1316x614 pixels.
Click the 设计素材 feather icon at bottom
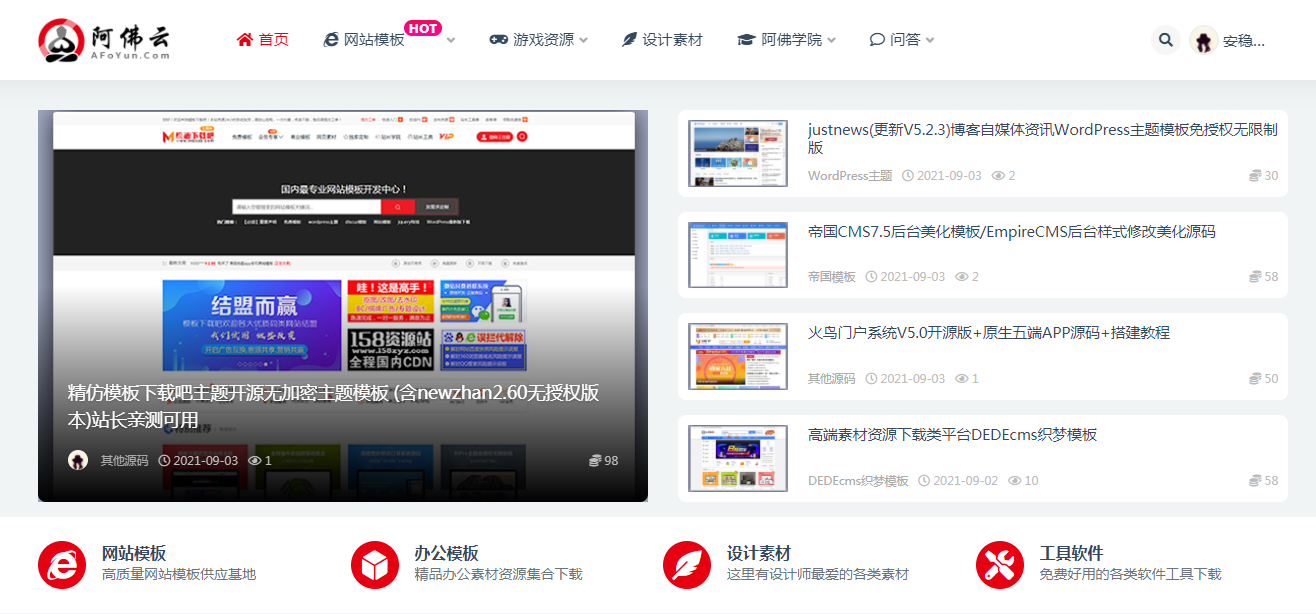tap(687, 565)
